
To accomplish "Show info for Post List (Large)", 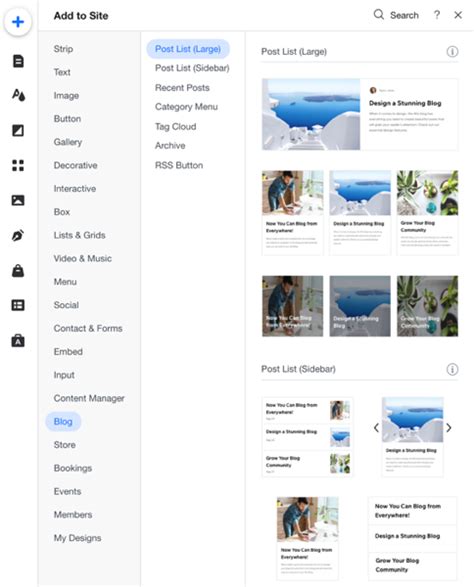I will click(452, 52).
